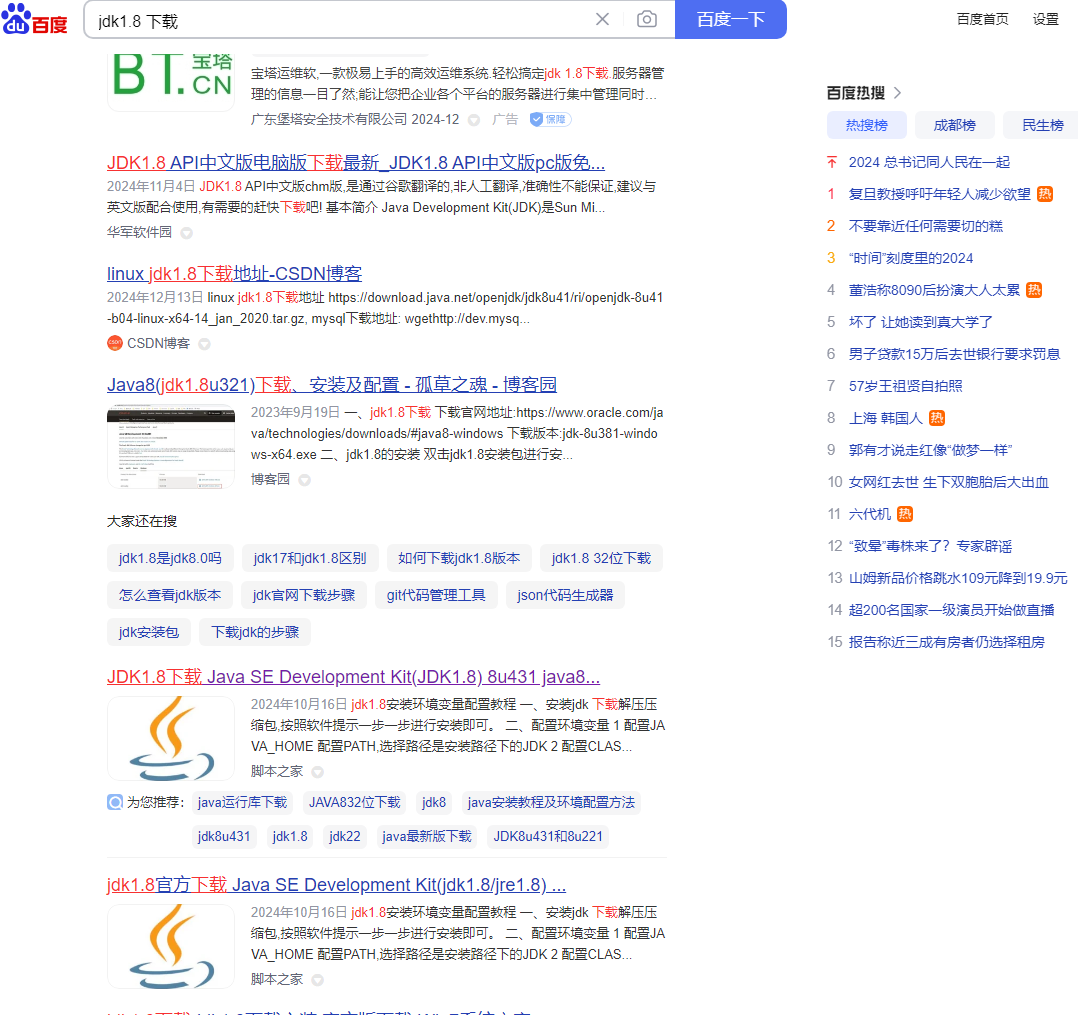The width and height of the screenshot is (1078, 1015).
Task: Open hot search "时间"刻度里的2024
Action: pos(911,258)
